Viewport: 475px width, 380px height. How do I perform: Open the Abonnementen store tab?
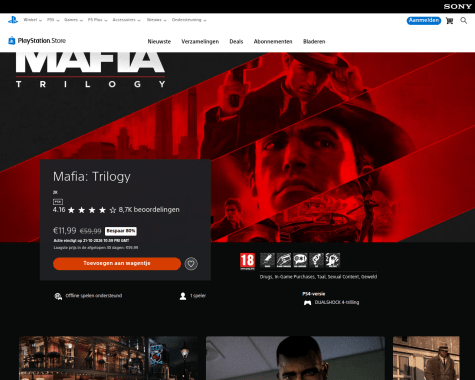point(273,42)
